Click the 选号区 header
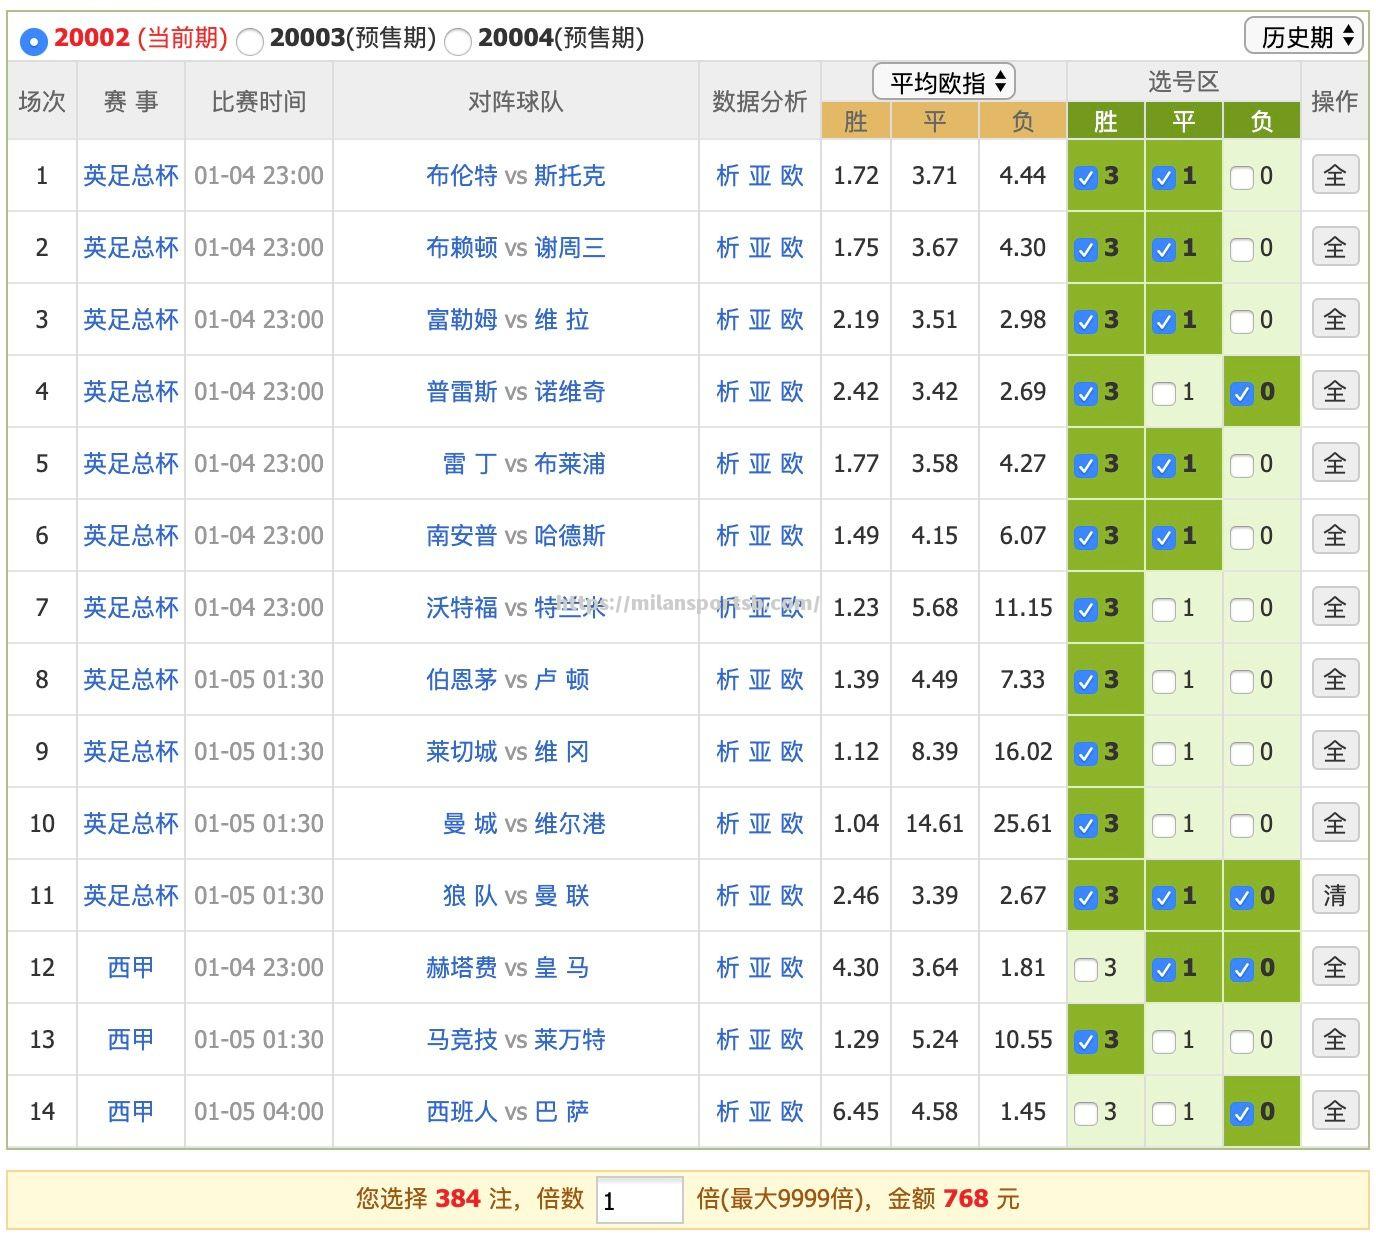Viewport: 1376px width, 1240px height. click(x=1184, y=82)
